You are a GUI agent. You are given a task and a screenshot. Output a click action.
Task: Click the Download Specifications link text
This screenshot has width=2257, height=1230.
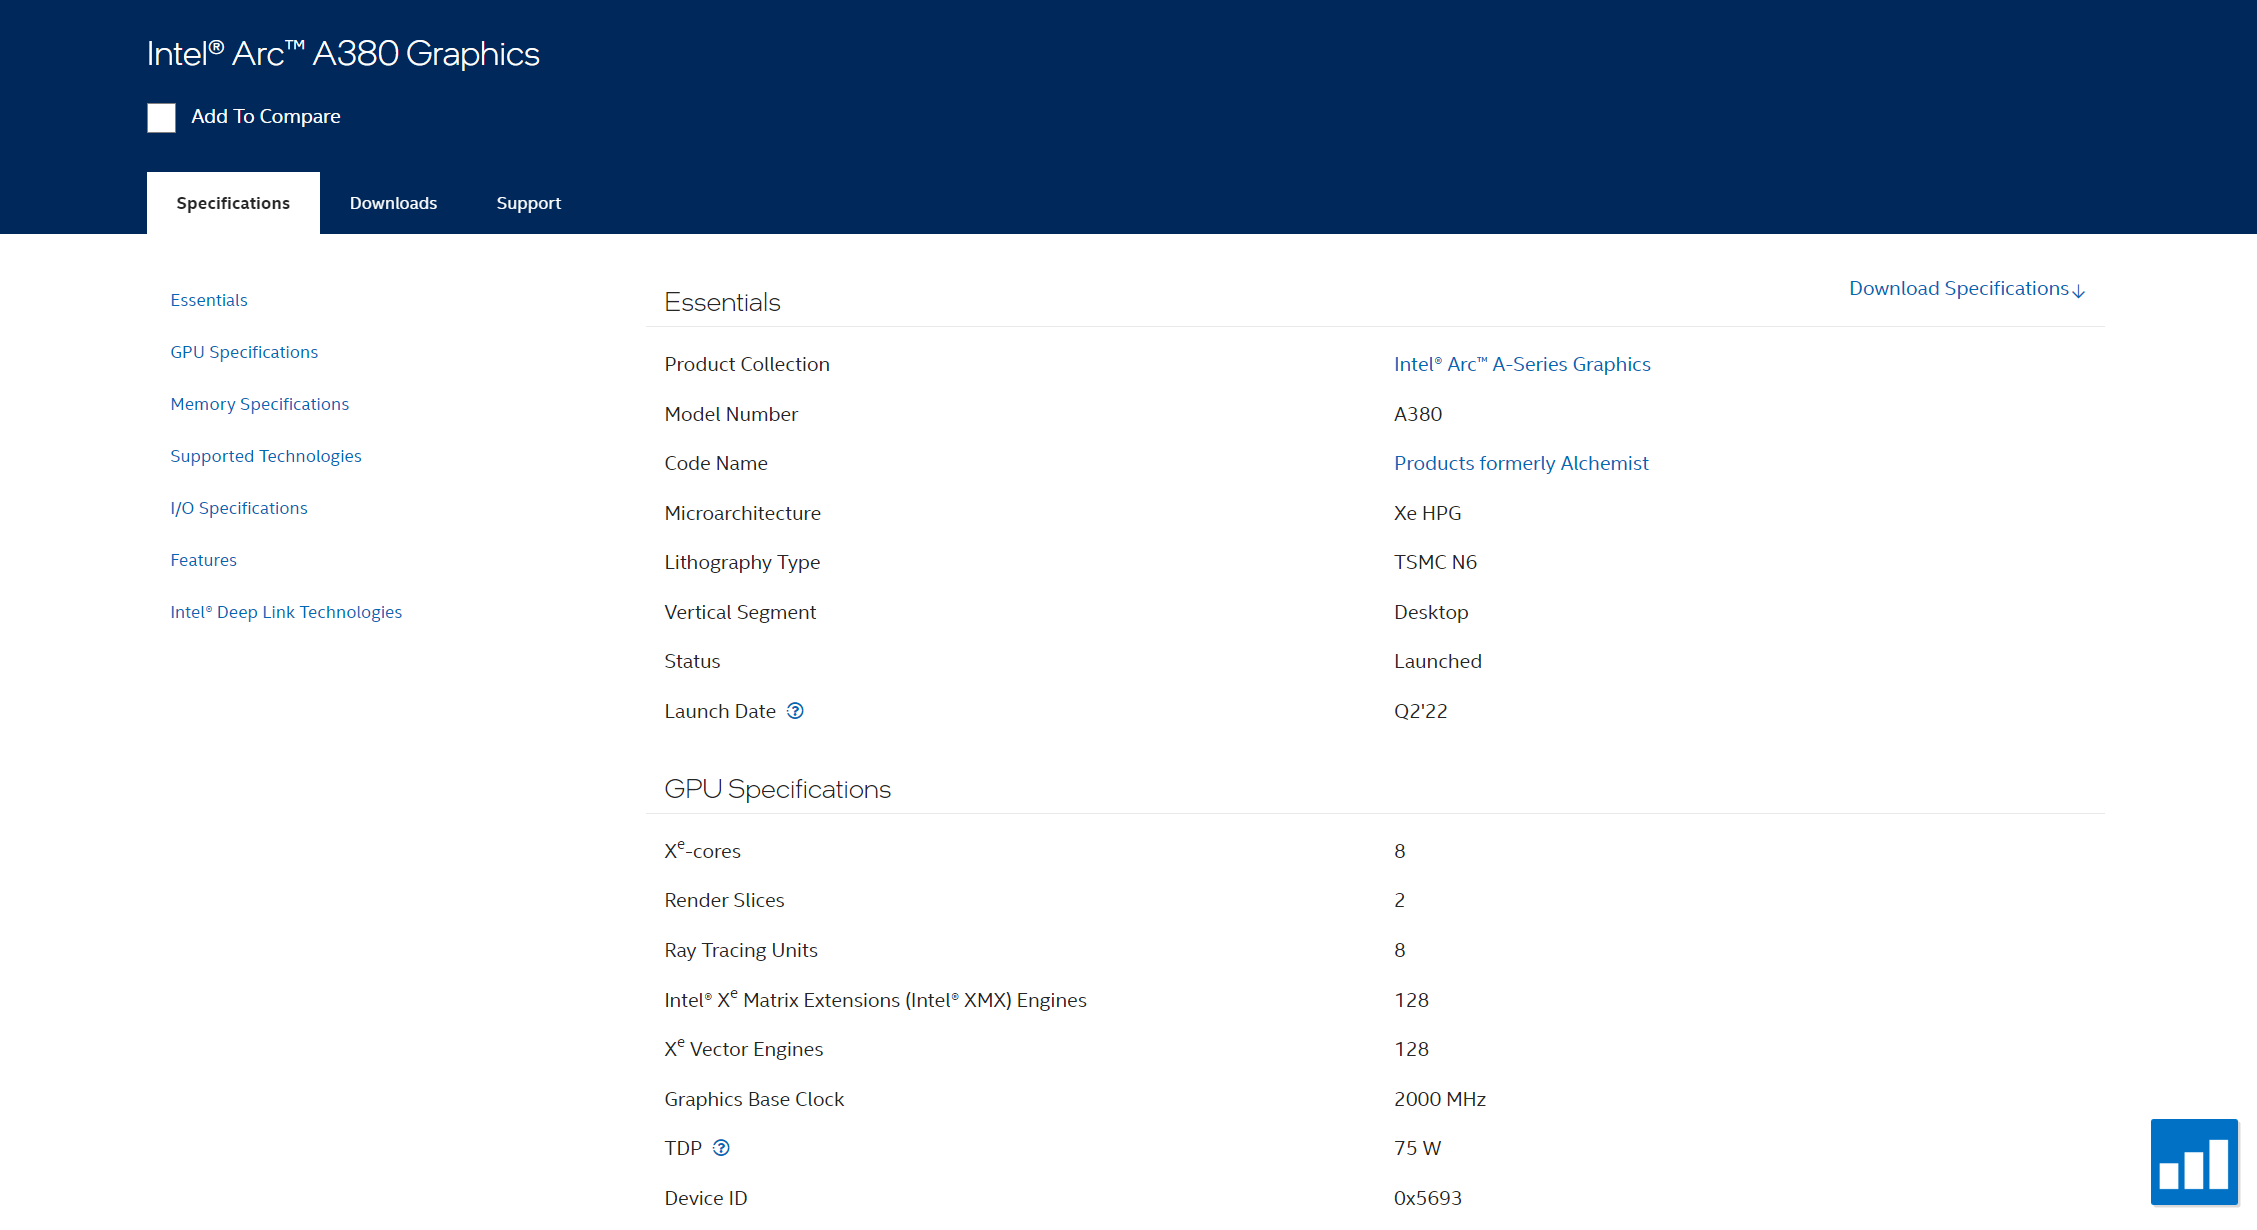(1957, 288)
